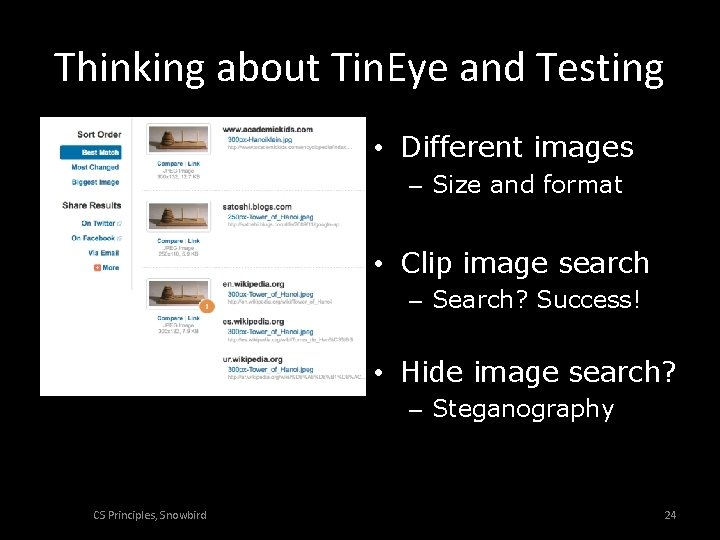
Task: Open the satoshi.blogs.com result thumbnail
Action: pos(179,216)
